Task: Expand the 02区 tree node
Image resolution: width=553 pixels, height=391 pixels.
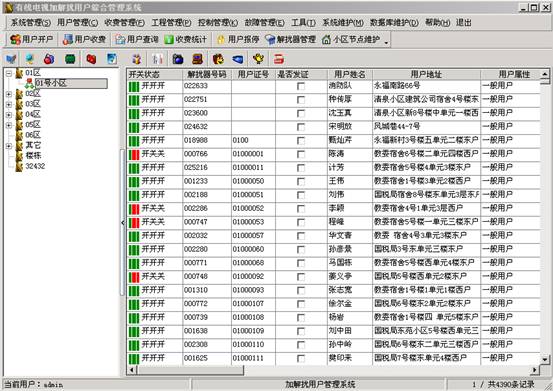Action: 9,94
